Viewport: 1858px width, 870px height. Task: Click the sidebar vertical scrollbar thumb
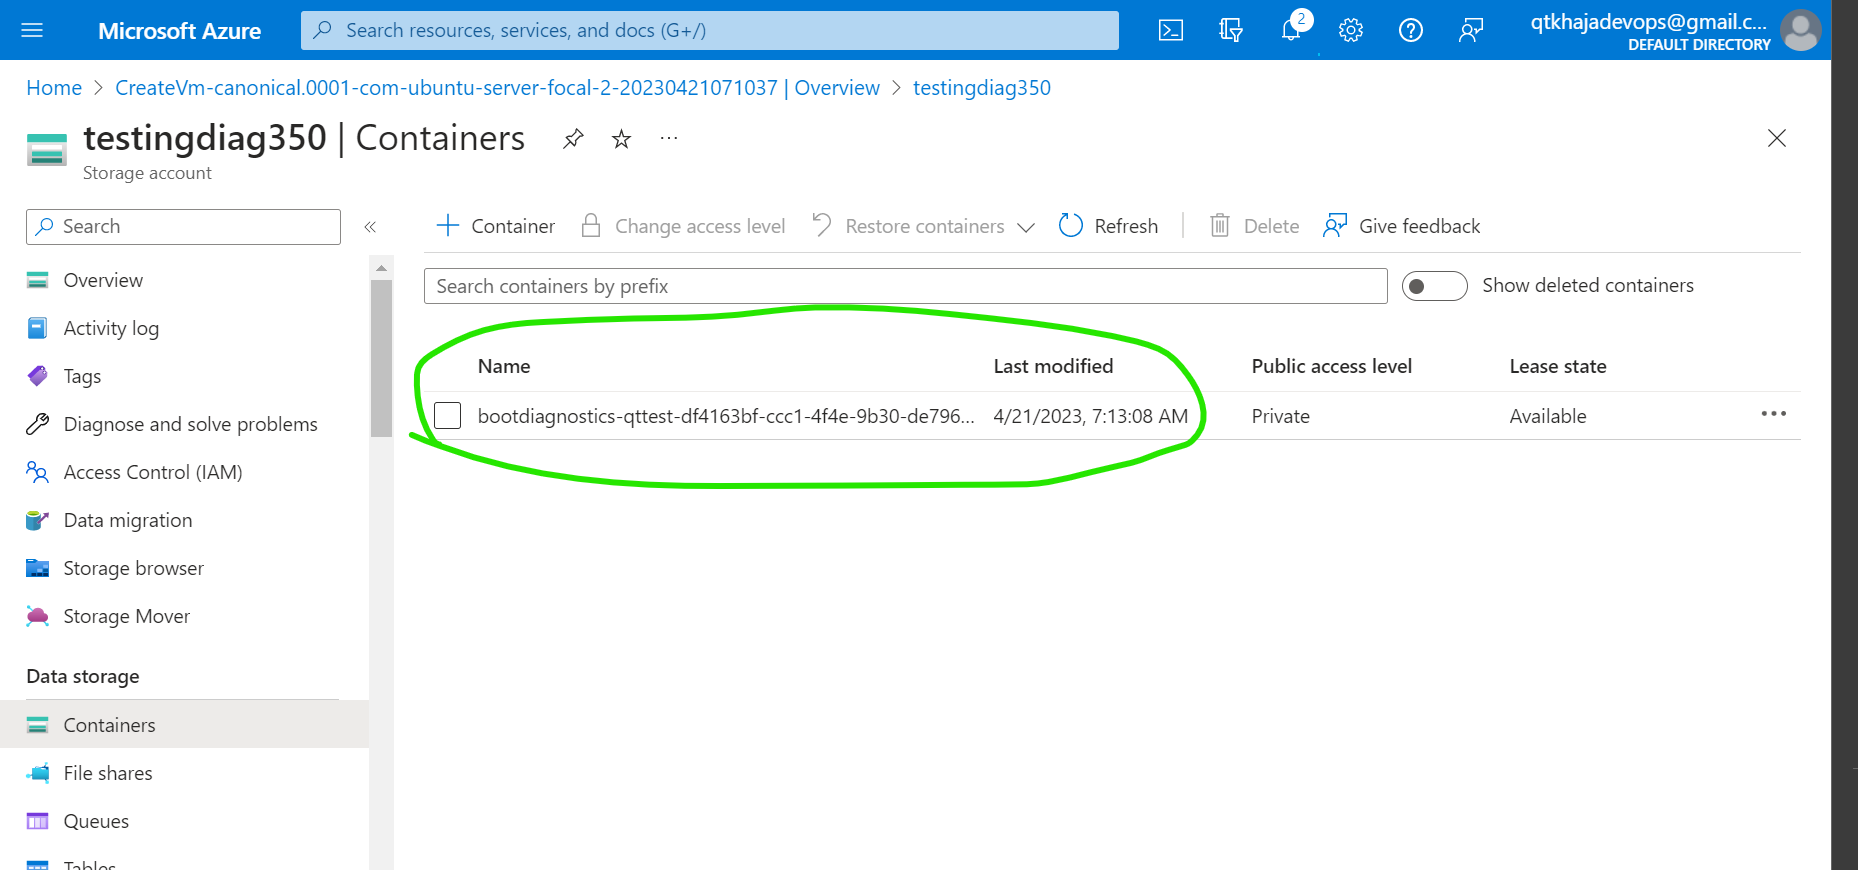coord(381,358)
